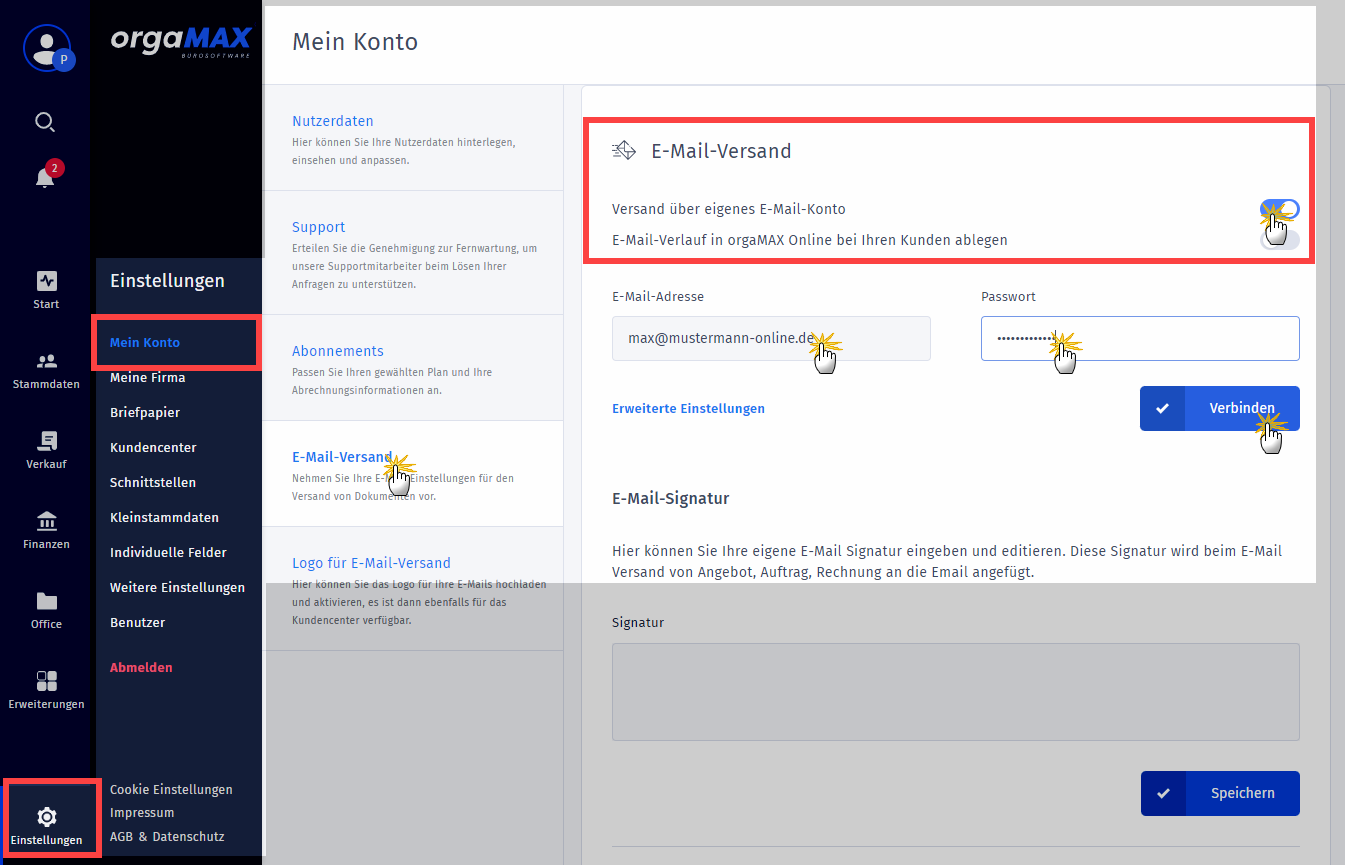Select Meine Firma menu item
The height and width of the screenshot is (865, 1345).
pyautogui.click(x=147, y=378)
